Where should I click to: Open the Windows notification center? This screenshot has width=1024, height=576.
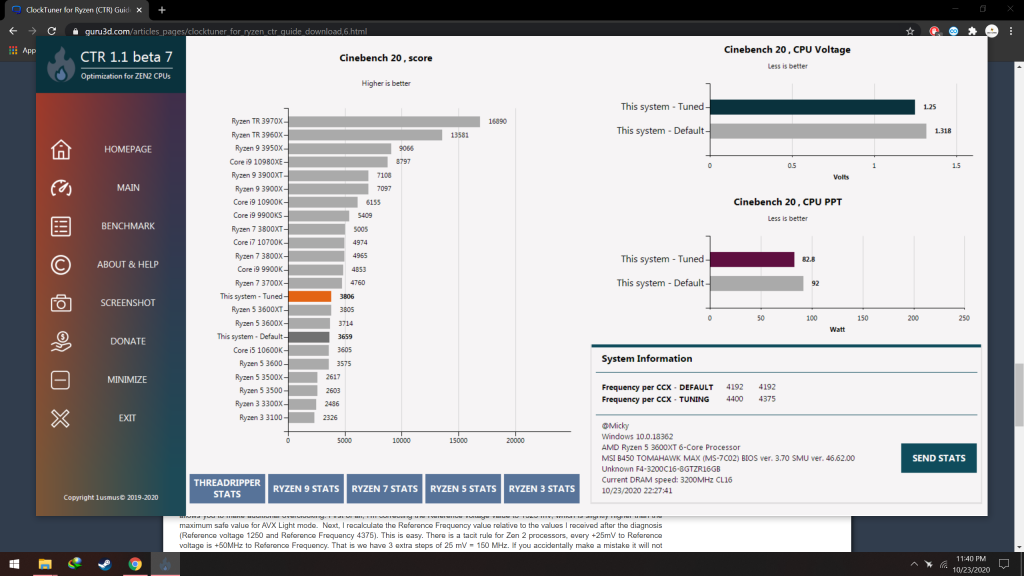(1004, 564)
